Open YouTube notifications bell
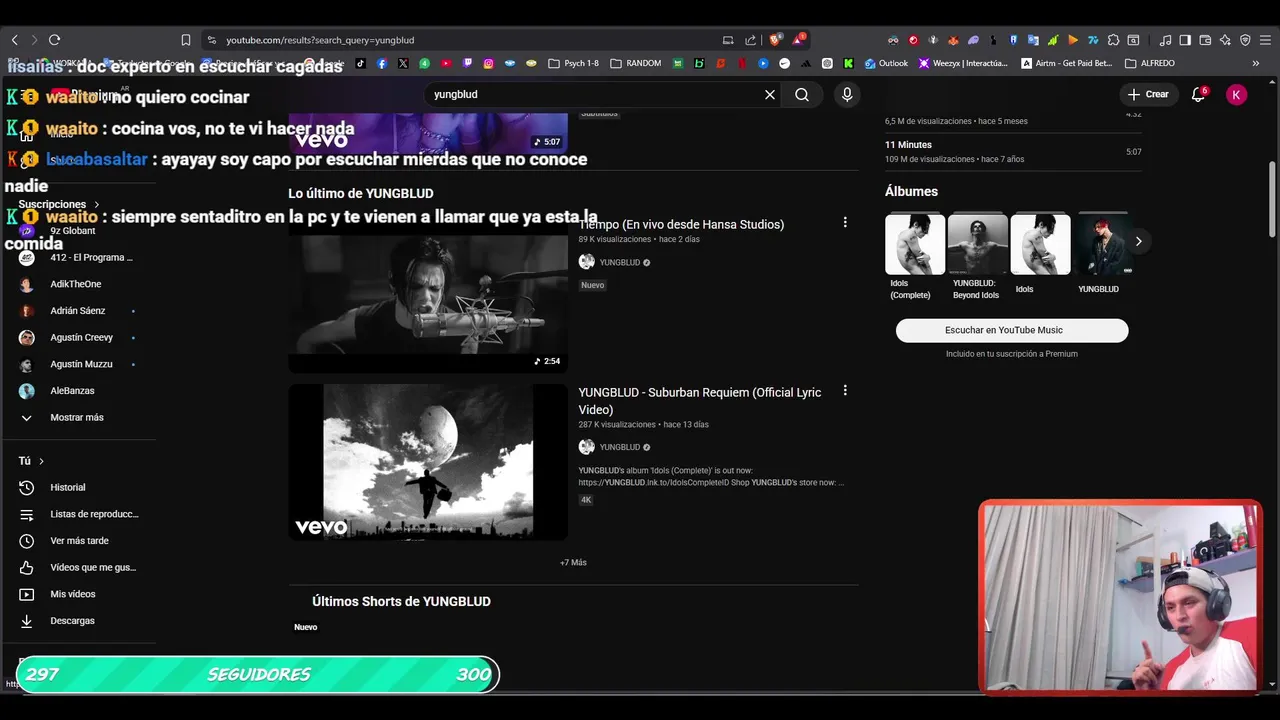1280x720 pixels. 1198,94
